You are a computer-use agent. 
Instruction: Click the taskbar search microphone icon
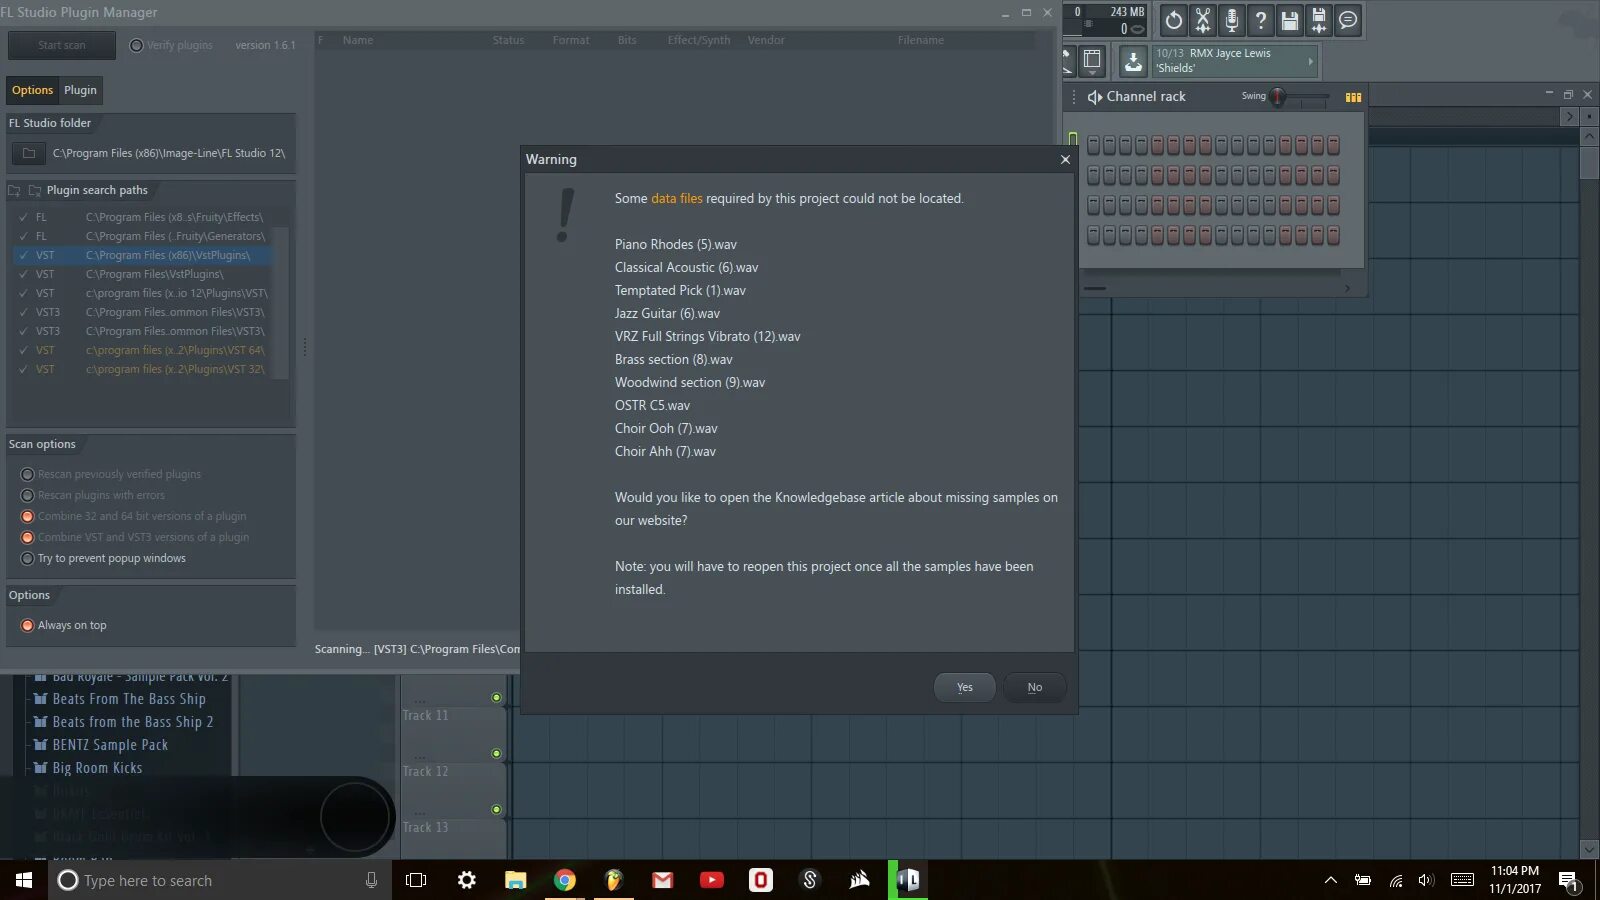tap(371, 880)
